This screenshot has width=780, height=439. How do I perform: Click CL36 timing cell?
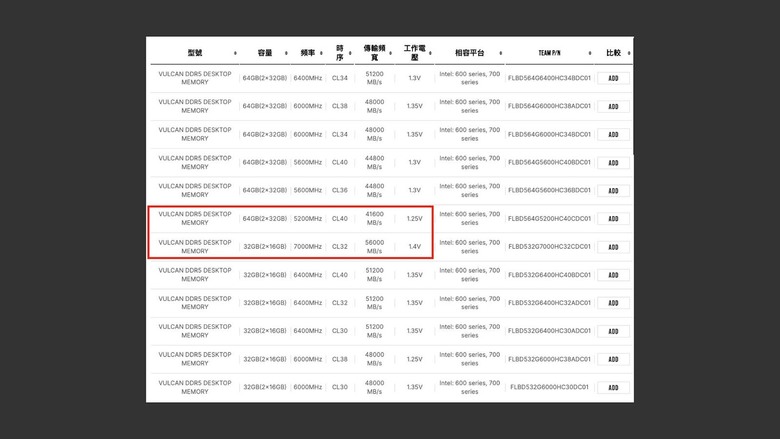coord(340,190)
